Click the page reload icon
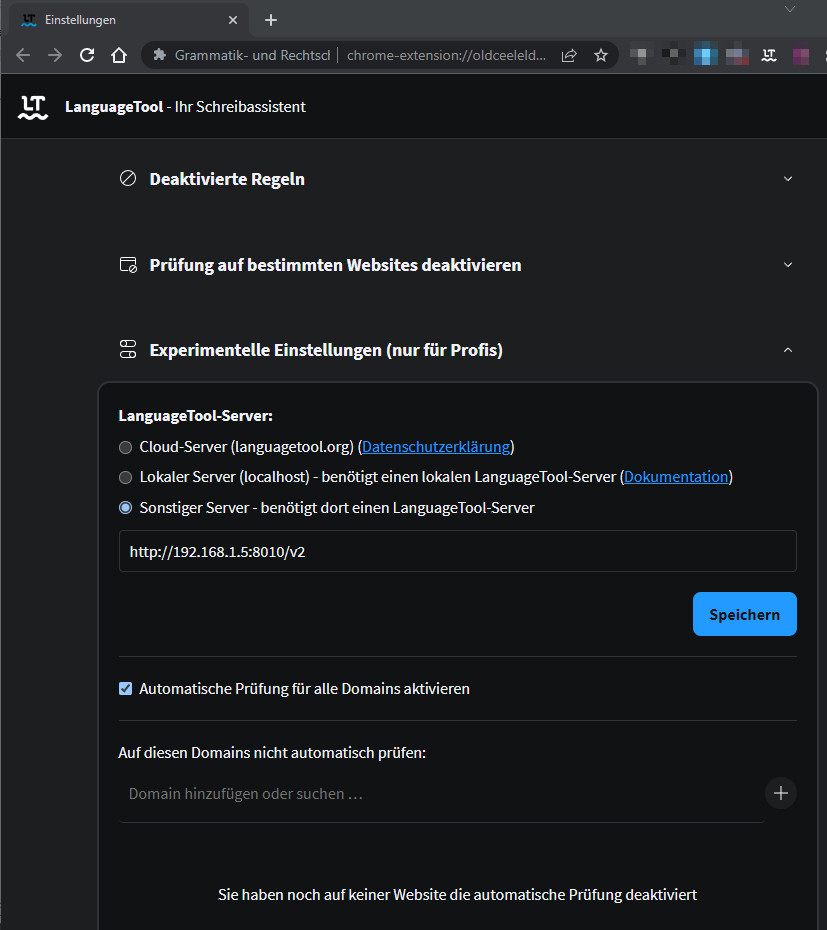Image resolution: width=827 pixels, height=930 pixels. coord(86,55)
